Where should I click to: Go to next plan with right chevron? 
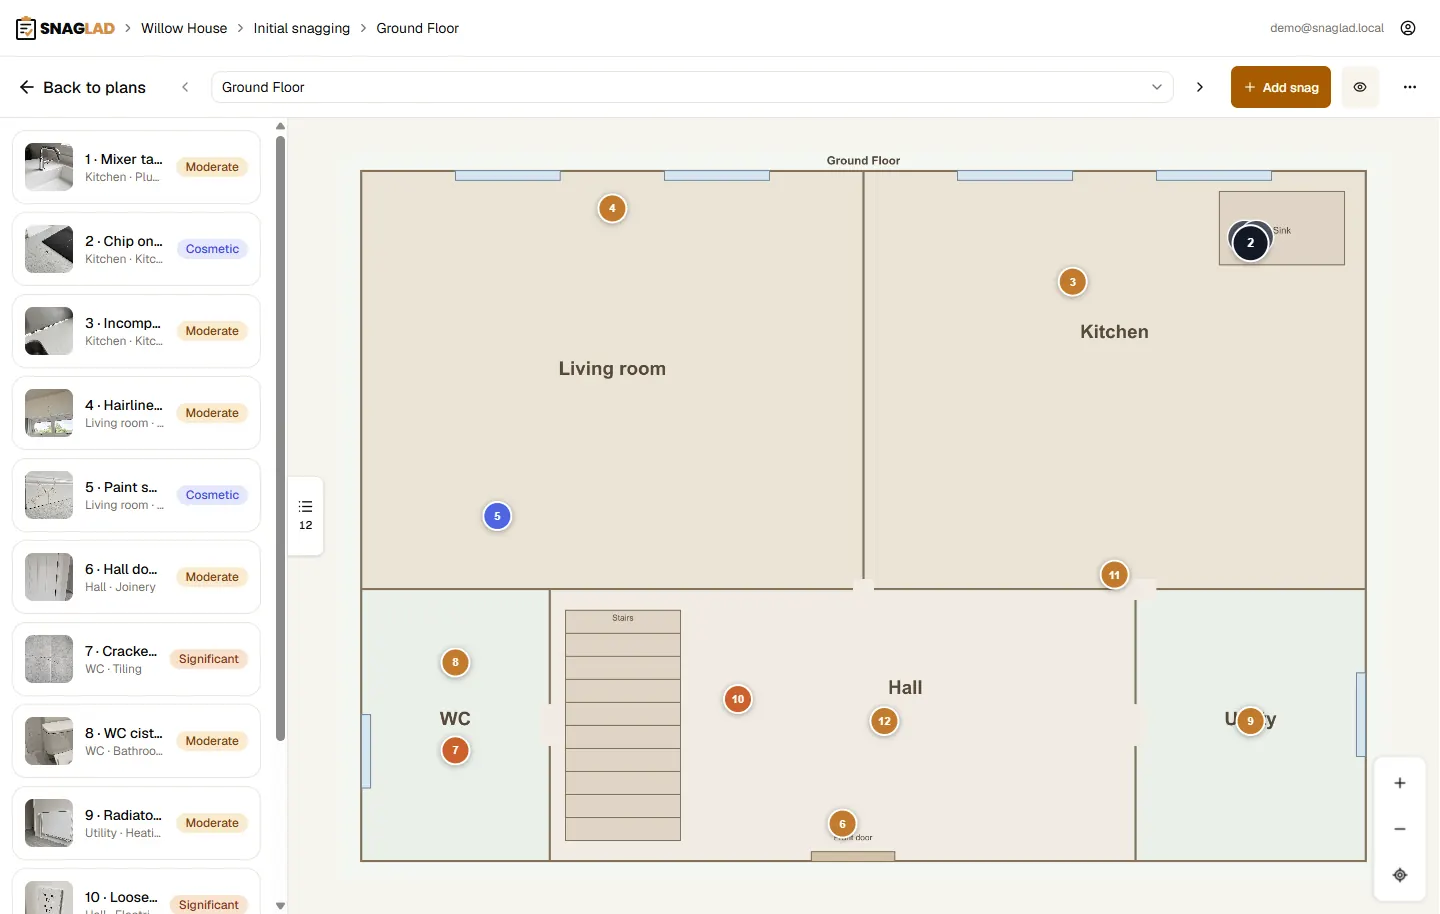click(x=1200, y=87)
